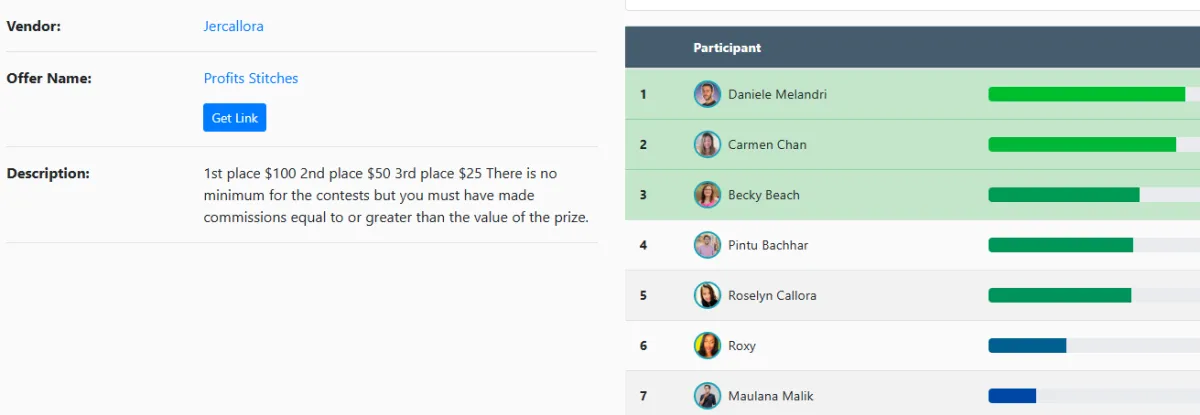The height and width of the screenshot is (415, 1200).
Task: Click the Get Link button
Action: click(x=235, y=118)
